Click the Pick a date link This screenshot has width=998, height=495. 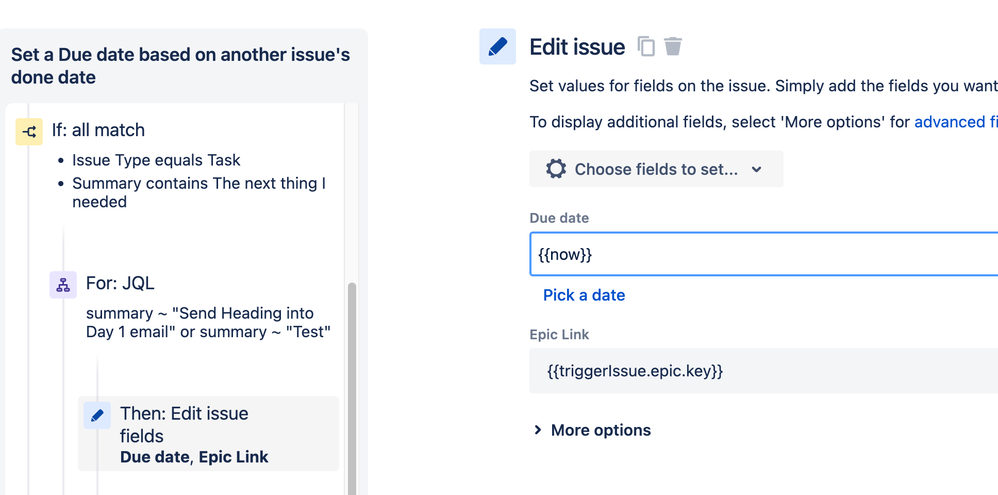point(584,295)
